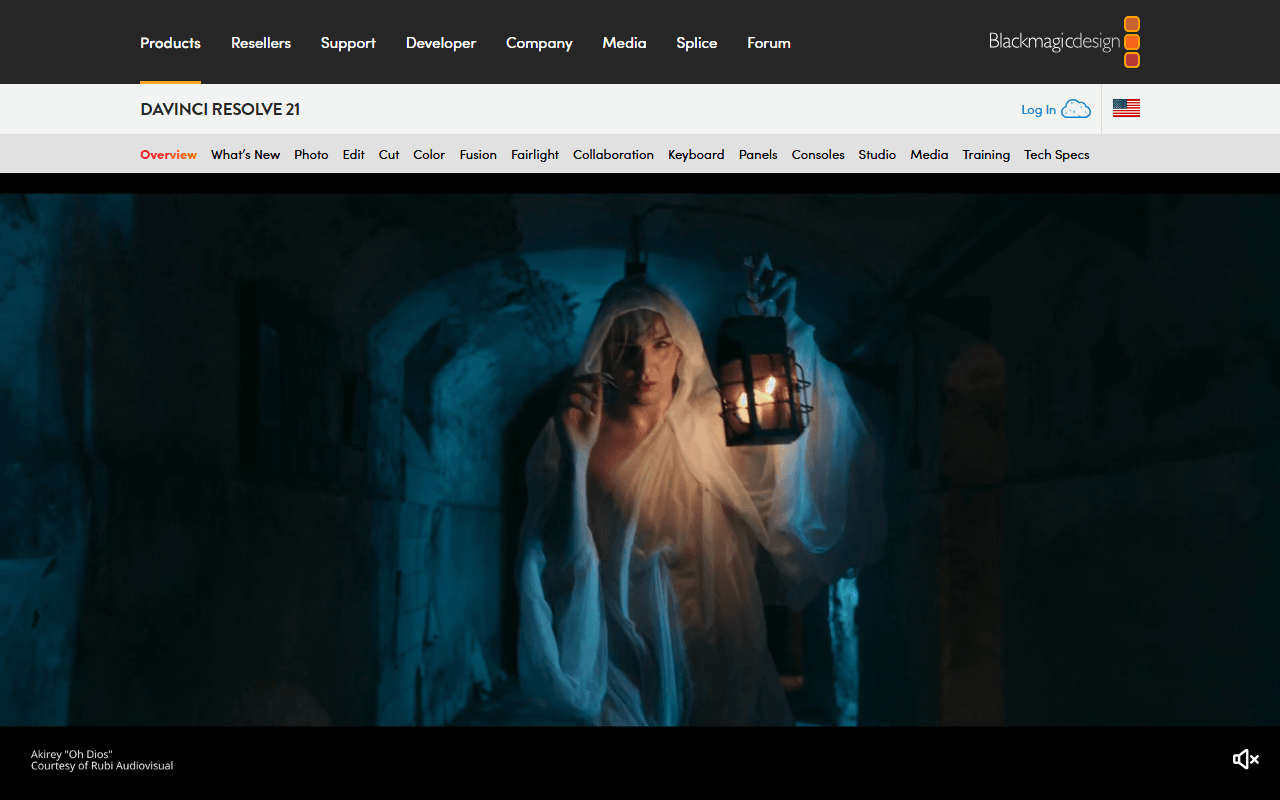Open the Consoles tab
Viewport: 1280px width, 800px height.
pyautogui.click(x=818, y=154)
